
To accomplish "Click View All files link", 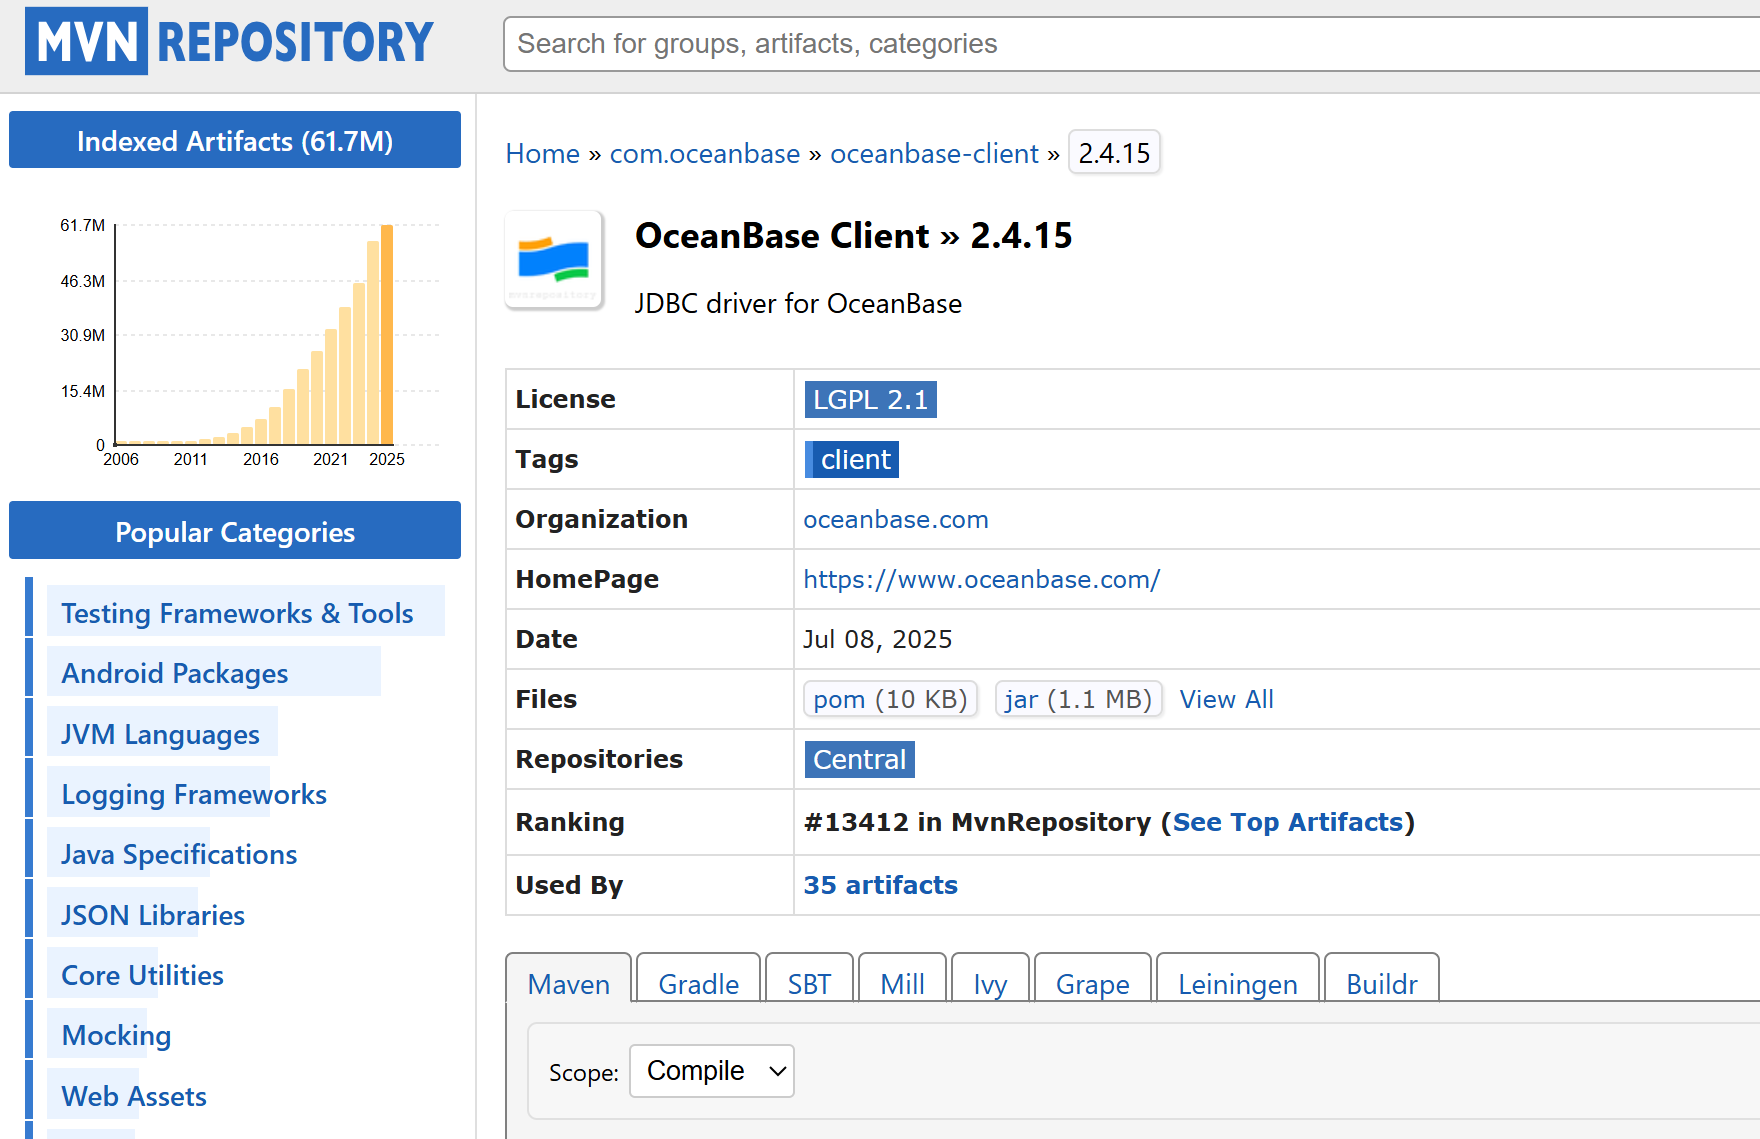I will [1226, 699].
